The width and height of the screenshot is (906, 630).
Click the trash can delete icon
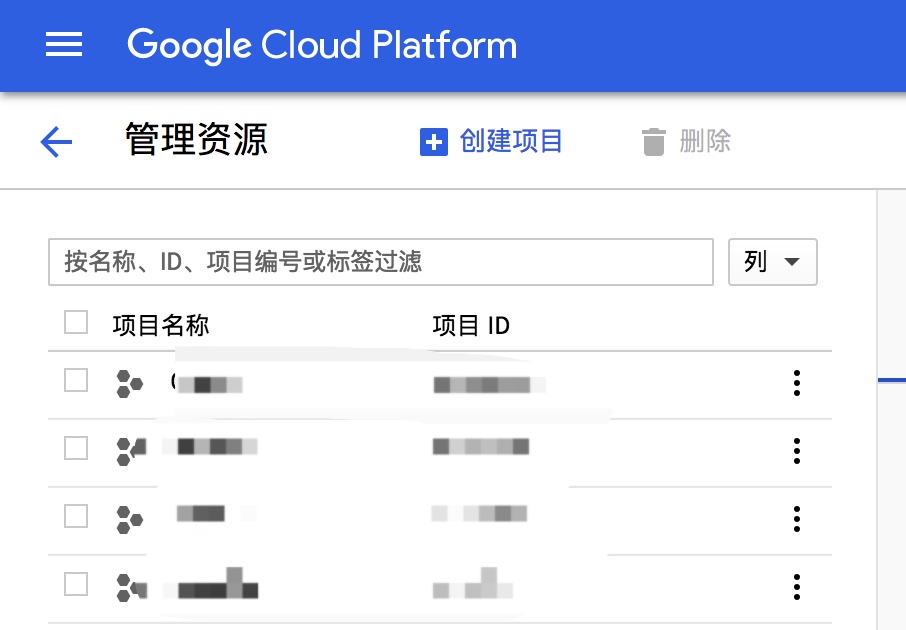pos(653,142)
